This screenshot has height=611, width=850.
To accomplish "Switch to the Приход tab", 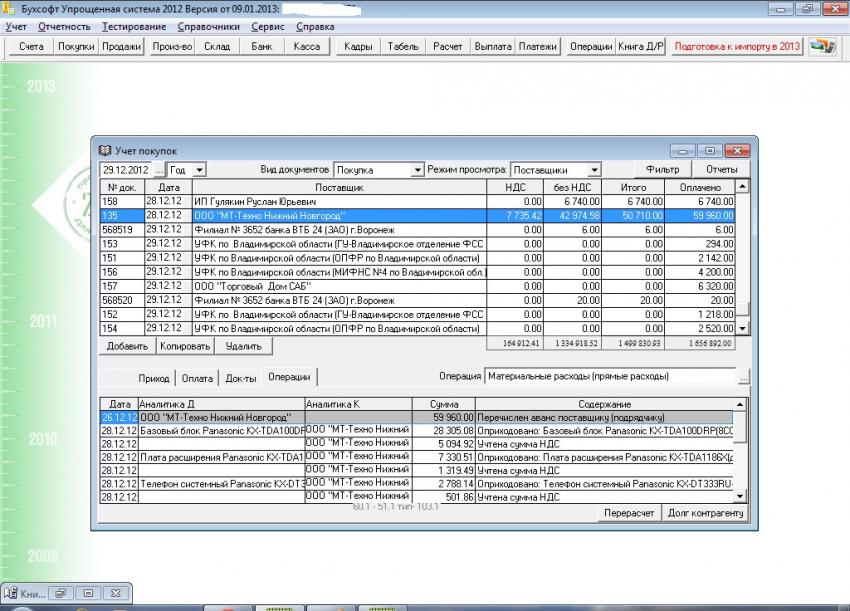I will pyautogui.click(x=154, y=378).
